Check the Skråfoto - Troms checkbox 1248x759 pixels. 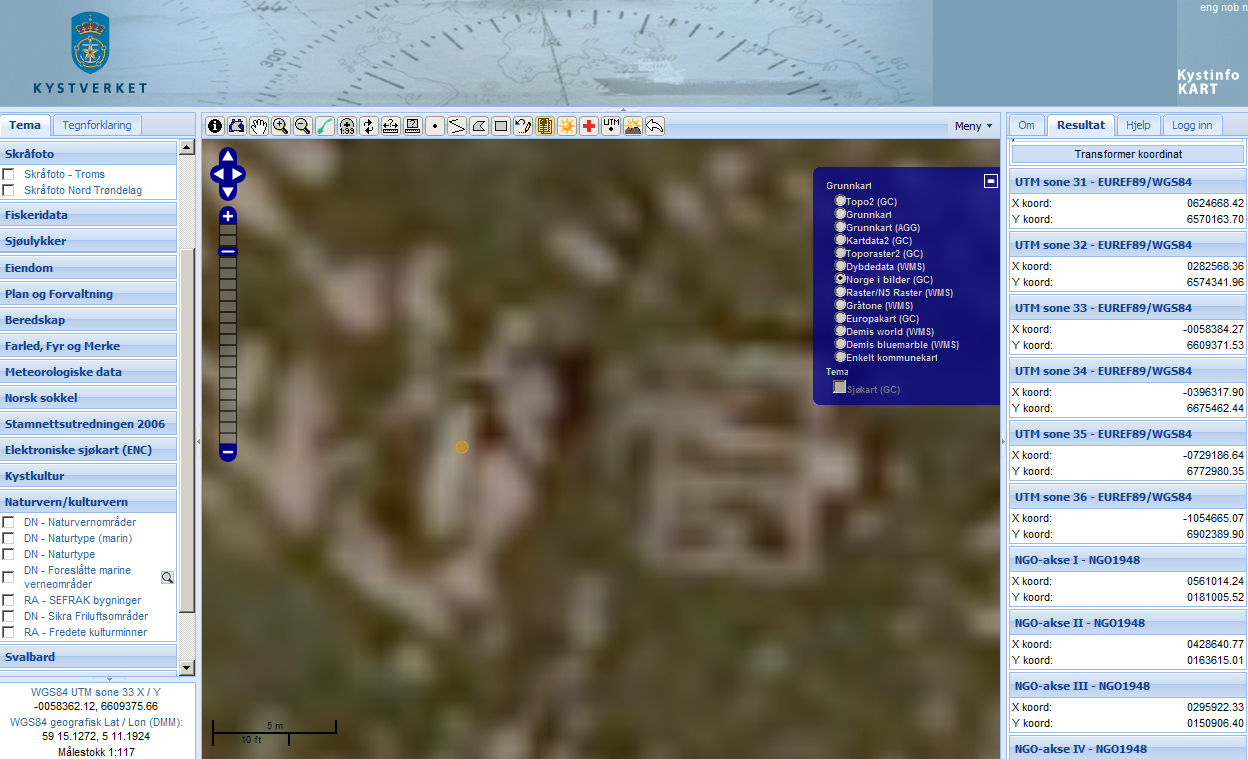click(x=8, y=174)
